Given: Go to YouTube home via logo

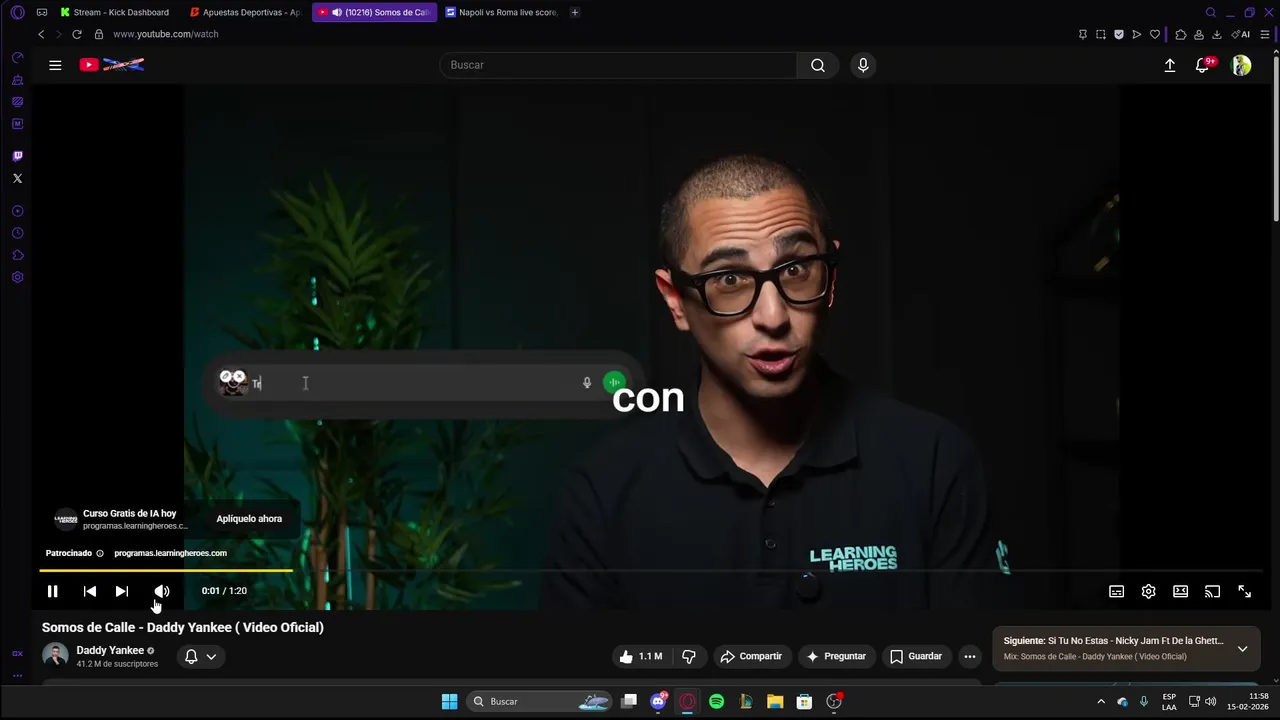Looking at the screenshot, I should click(x=112, y=65).
